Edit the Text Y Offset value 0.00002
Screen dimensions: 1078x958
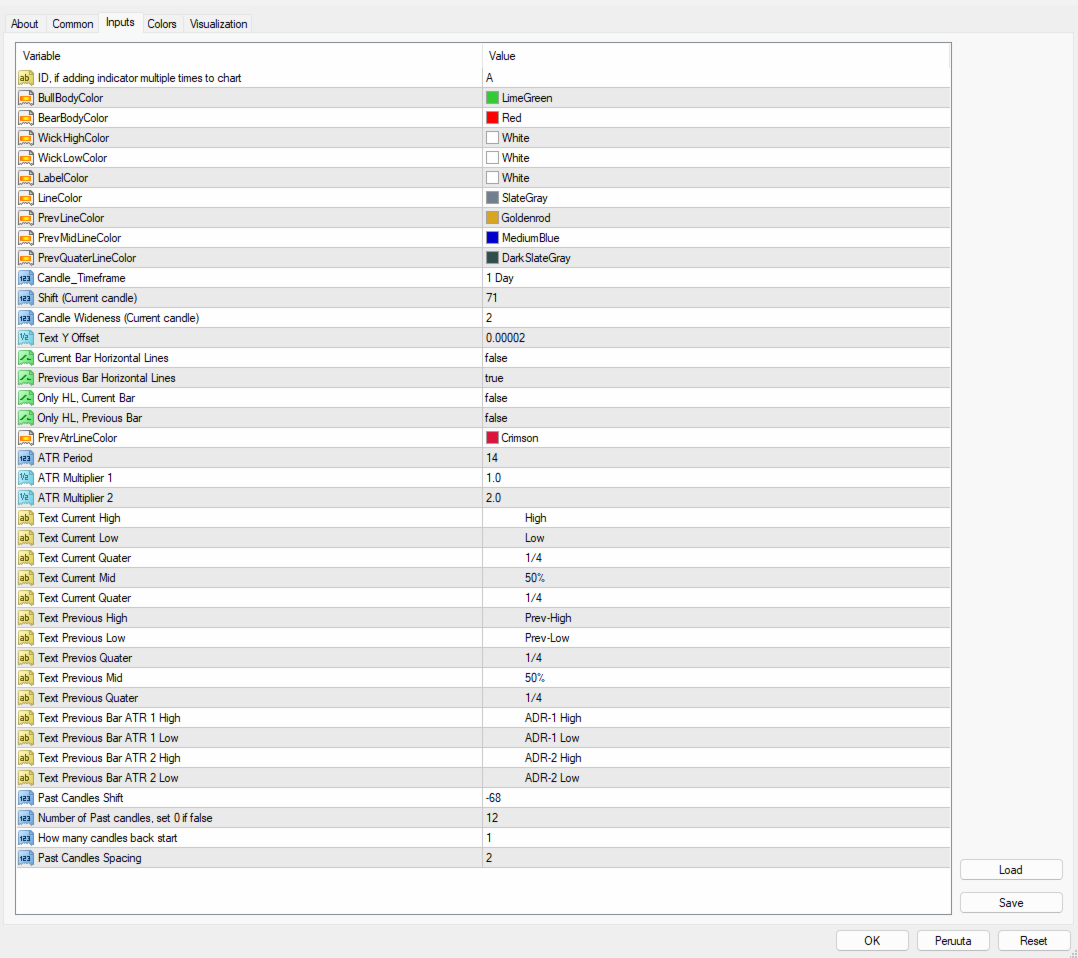[716, 338]
